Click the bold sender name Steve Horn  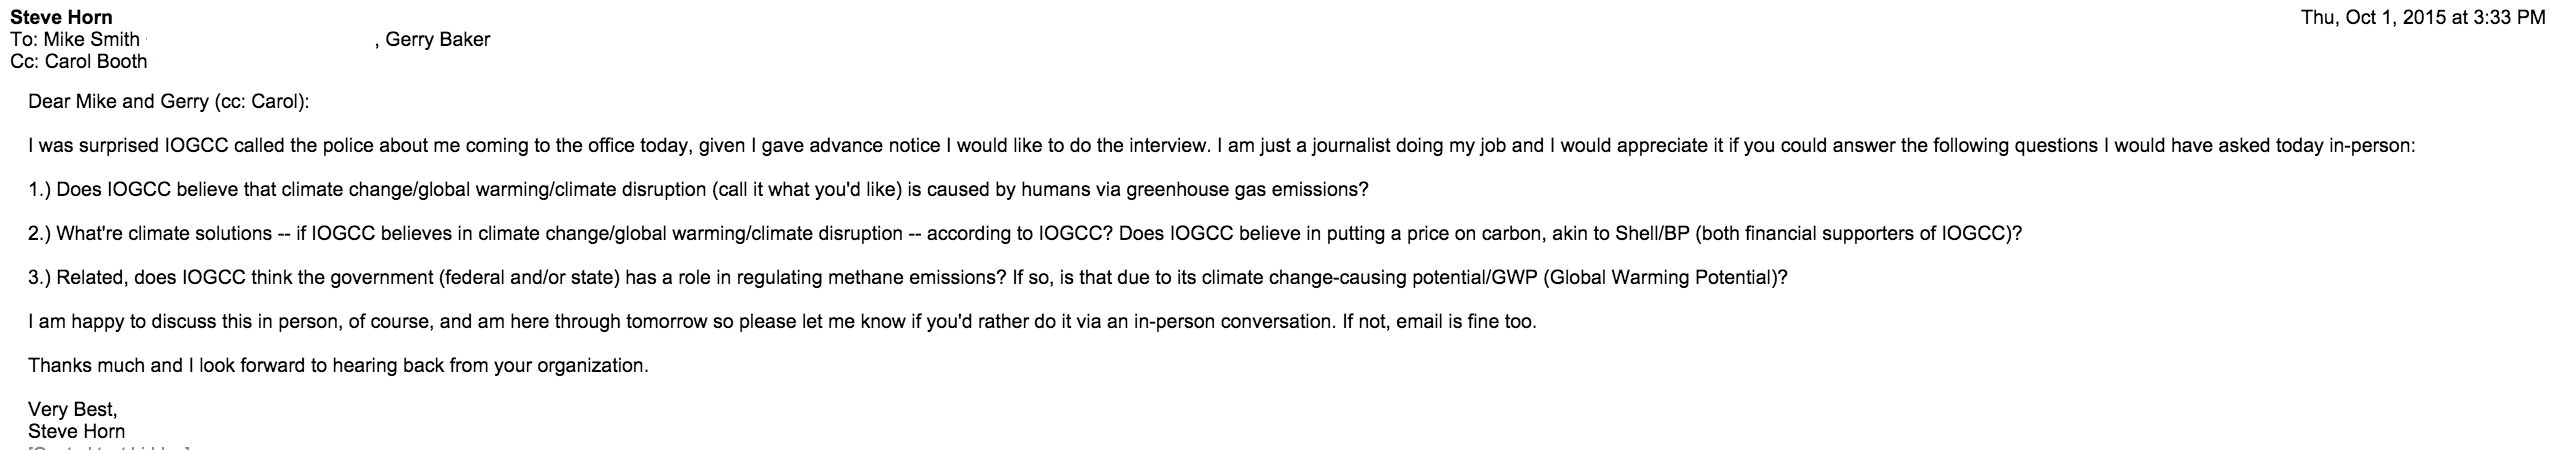61,17
